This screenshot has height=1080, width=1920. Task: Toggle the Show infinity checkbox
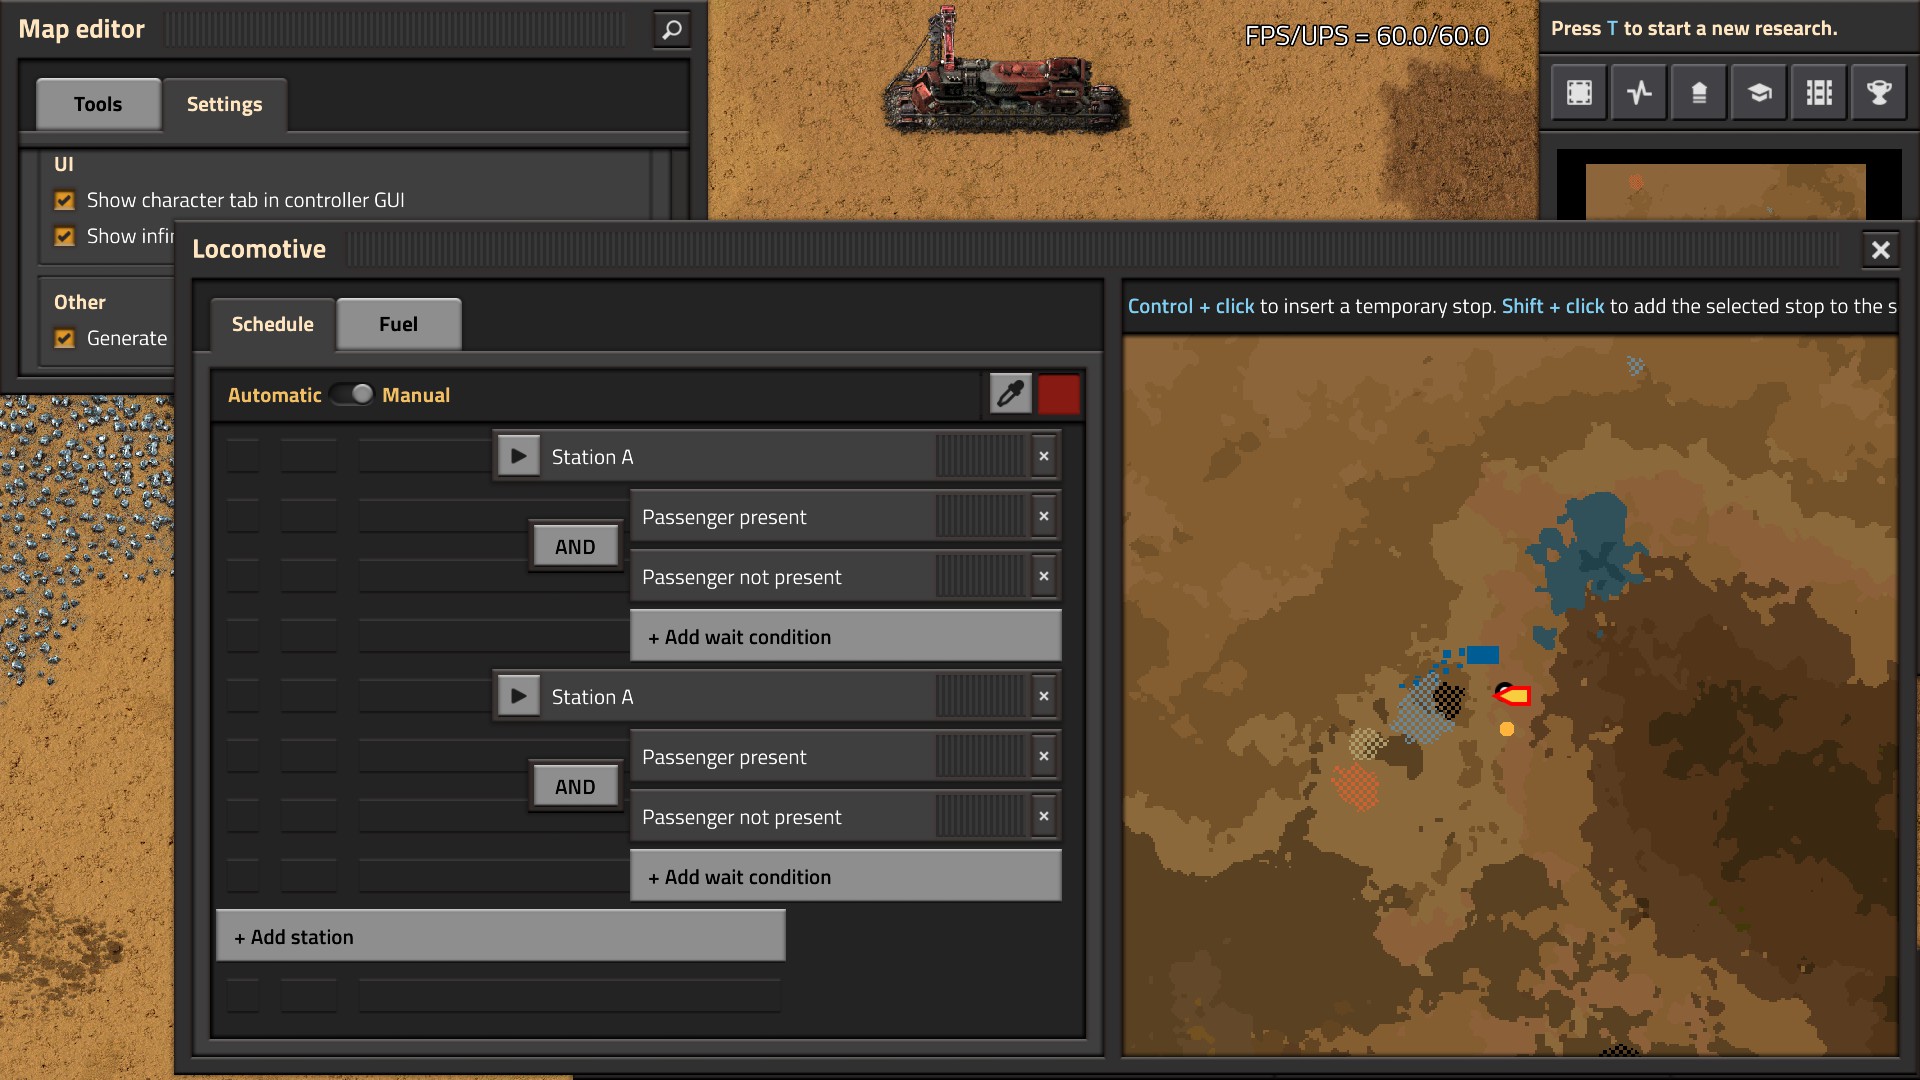[x=65, y=237]
